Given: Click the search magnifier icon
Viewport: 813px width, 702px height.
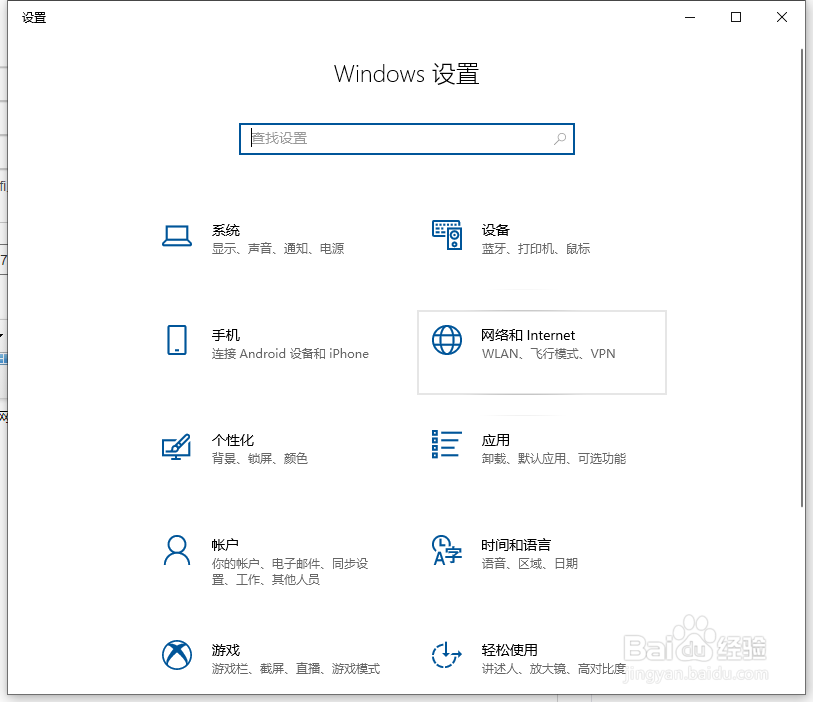Looking at the screenshot, I should pos(560,138).
